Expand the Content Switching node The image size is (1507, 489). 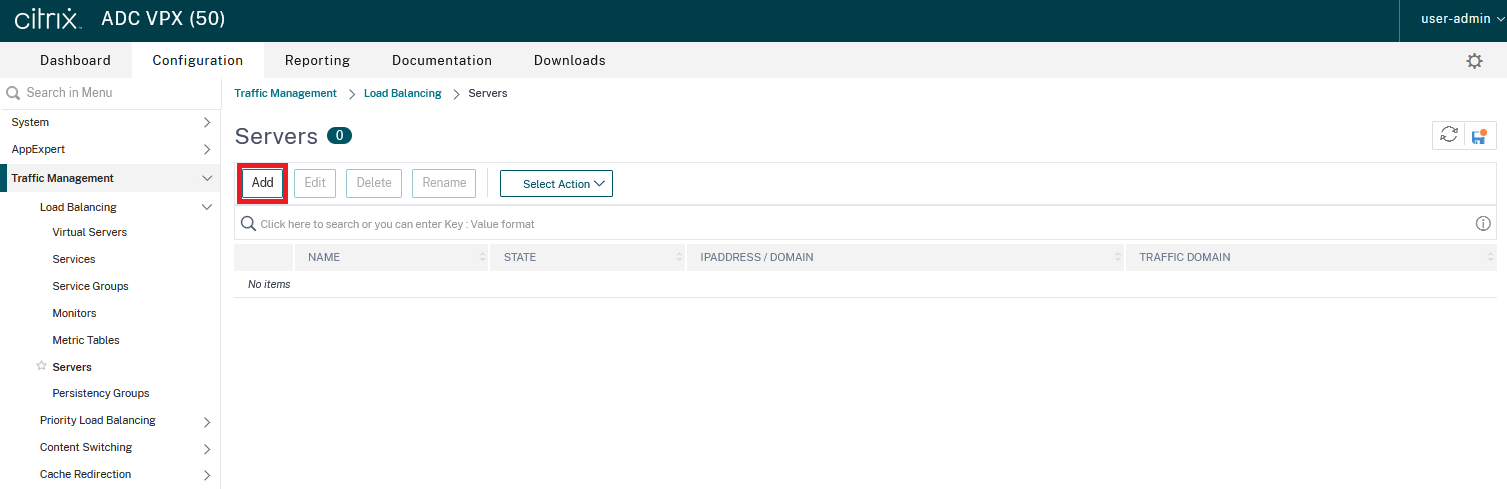[x=207, y=448]
